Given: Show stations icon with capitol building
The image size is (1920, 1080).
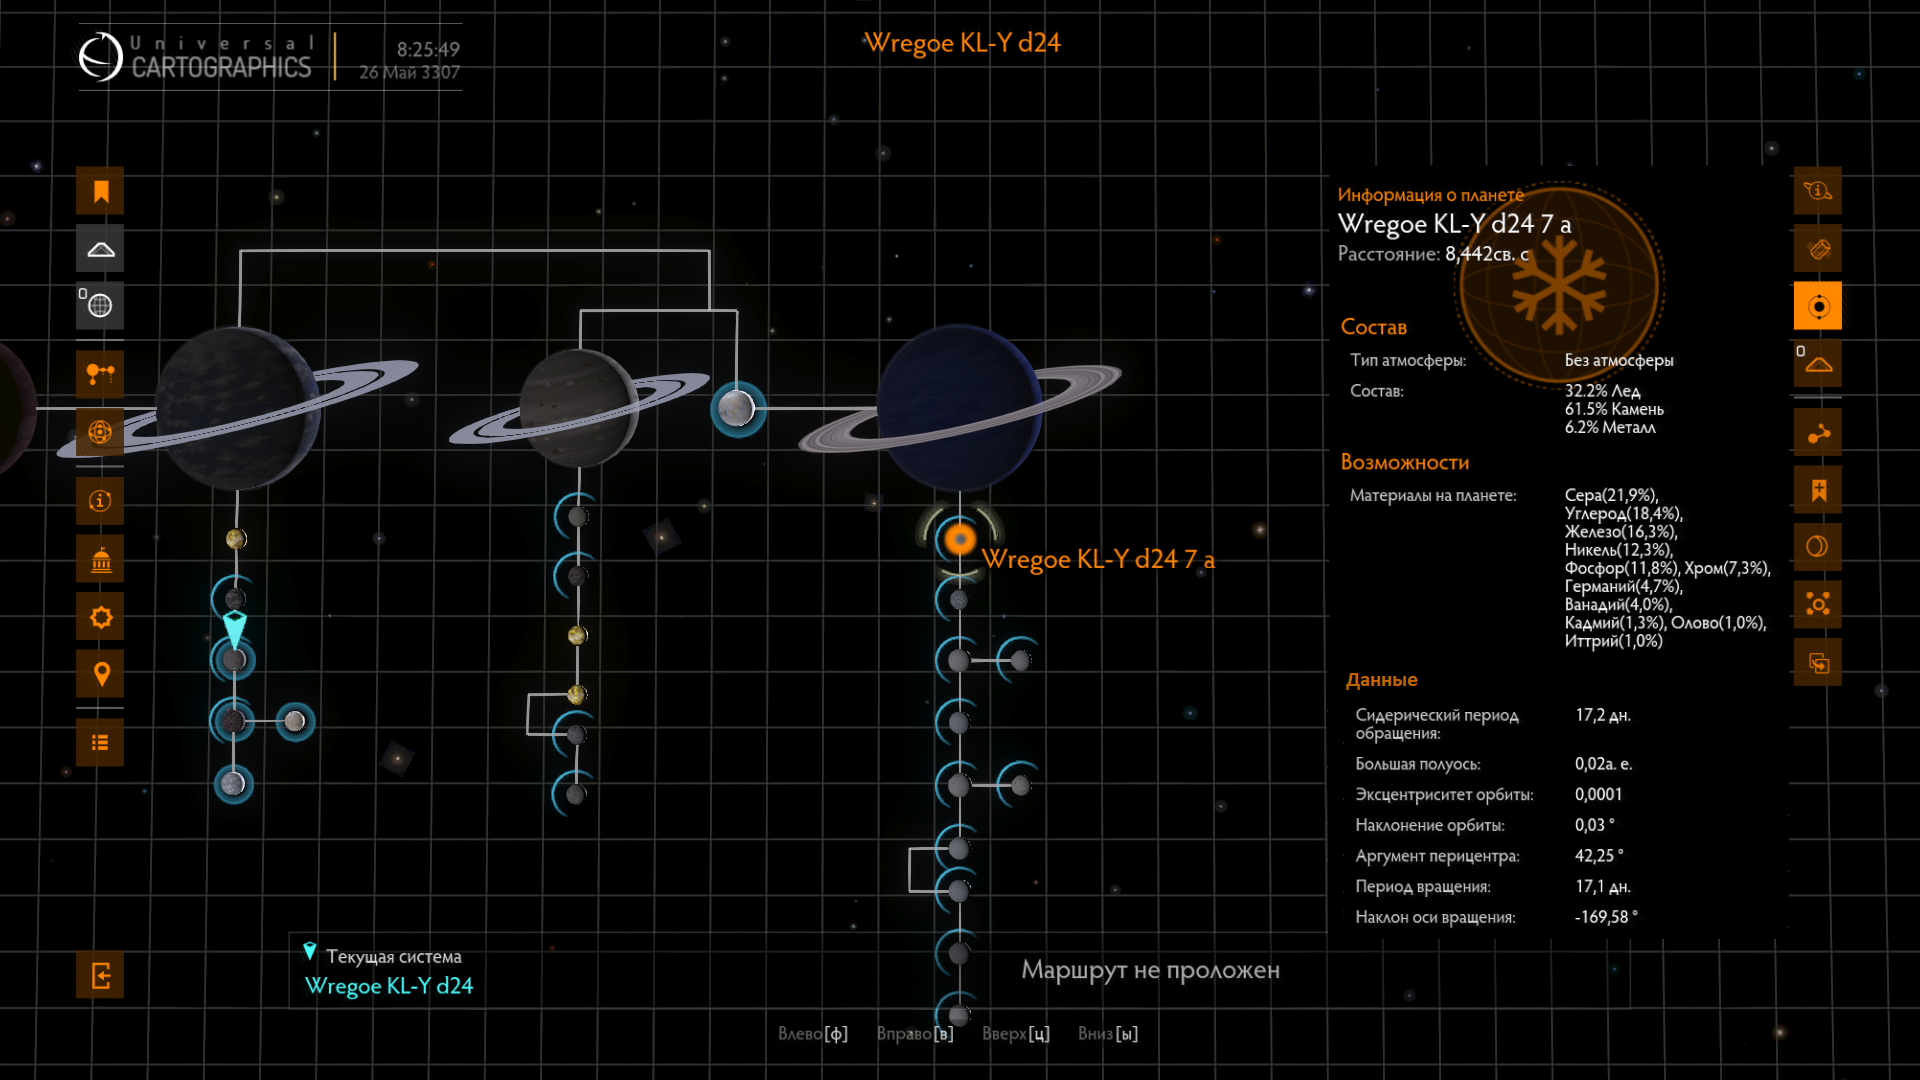Looking at the screenshot, I should coord(100,559).
